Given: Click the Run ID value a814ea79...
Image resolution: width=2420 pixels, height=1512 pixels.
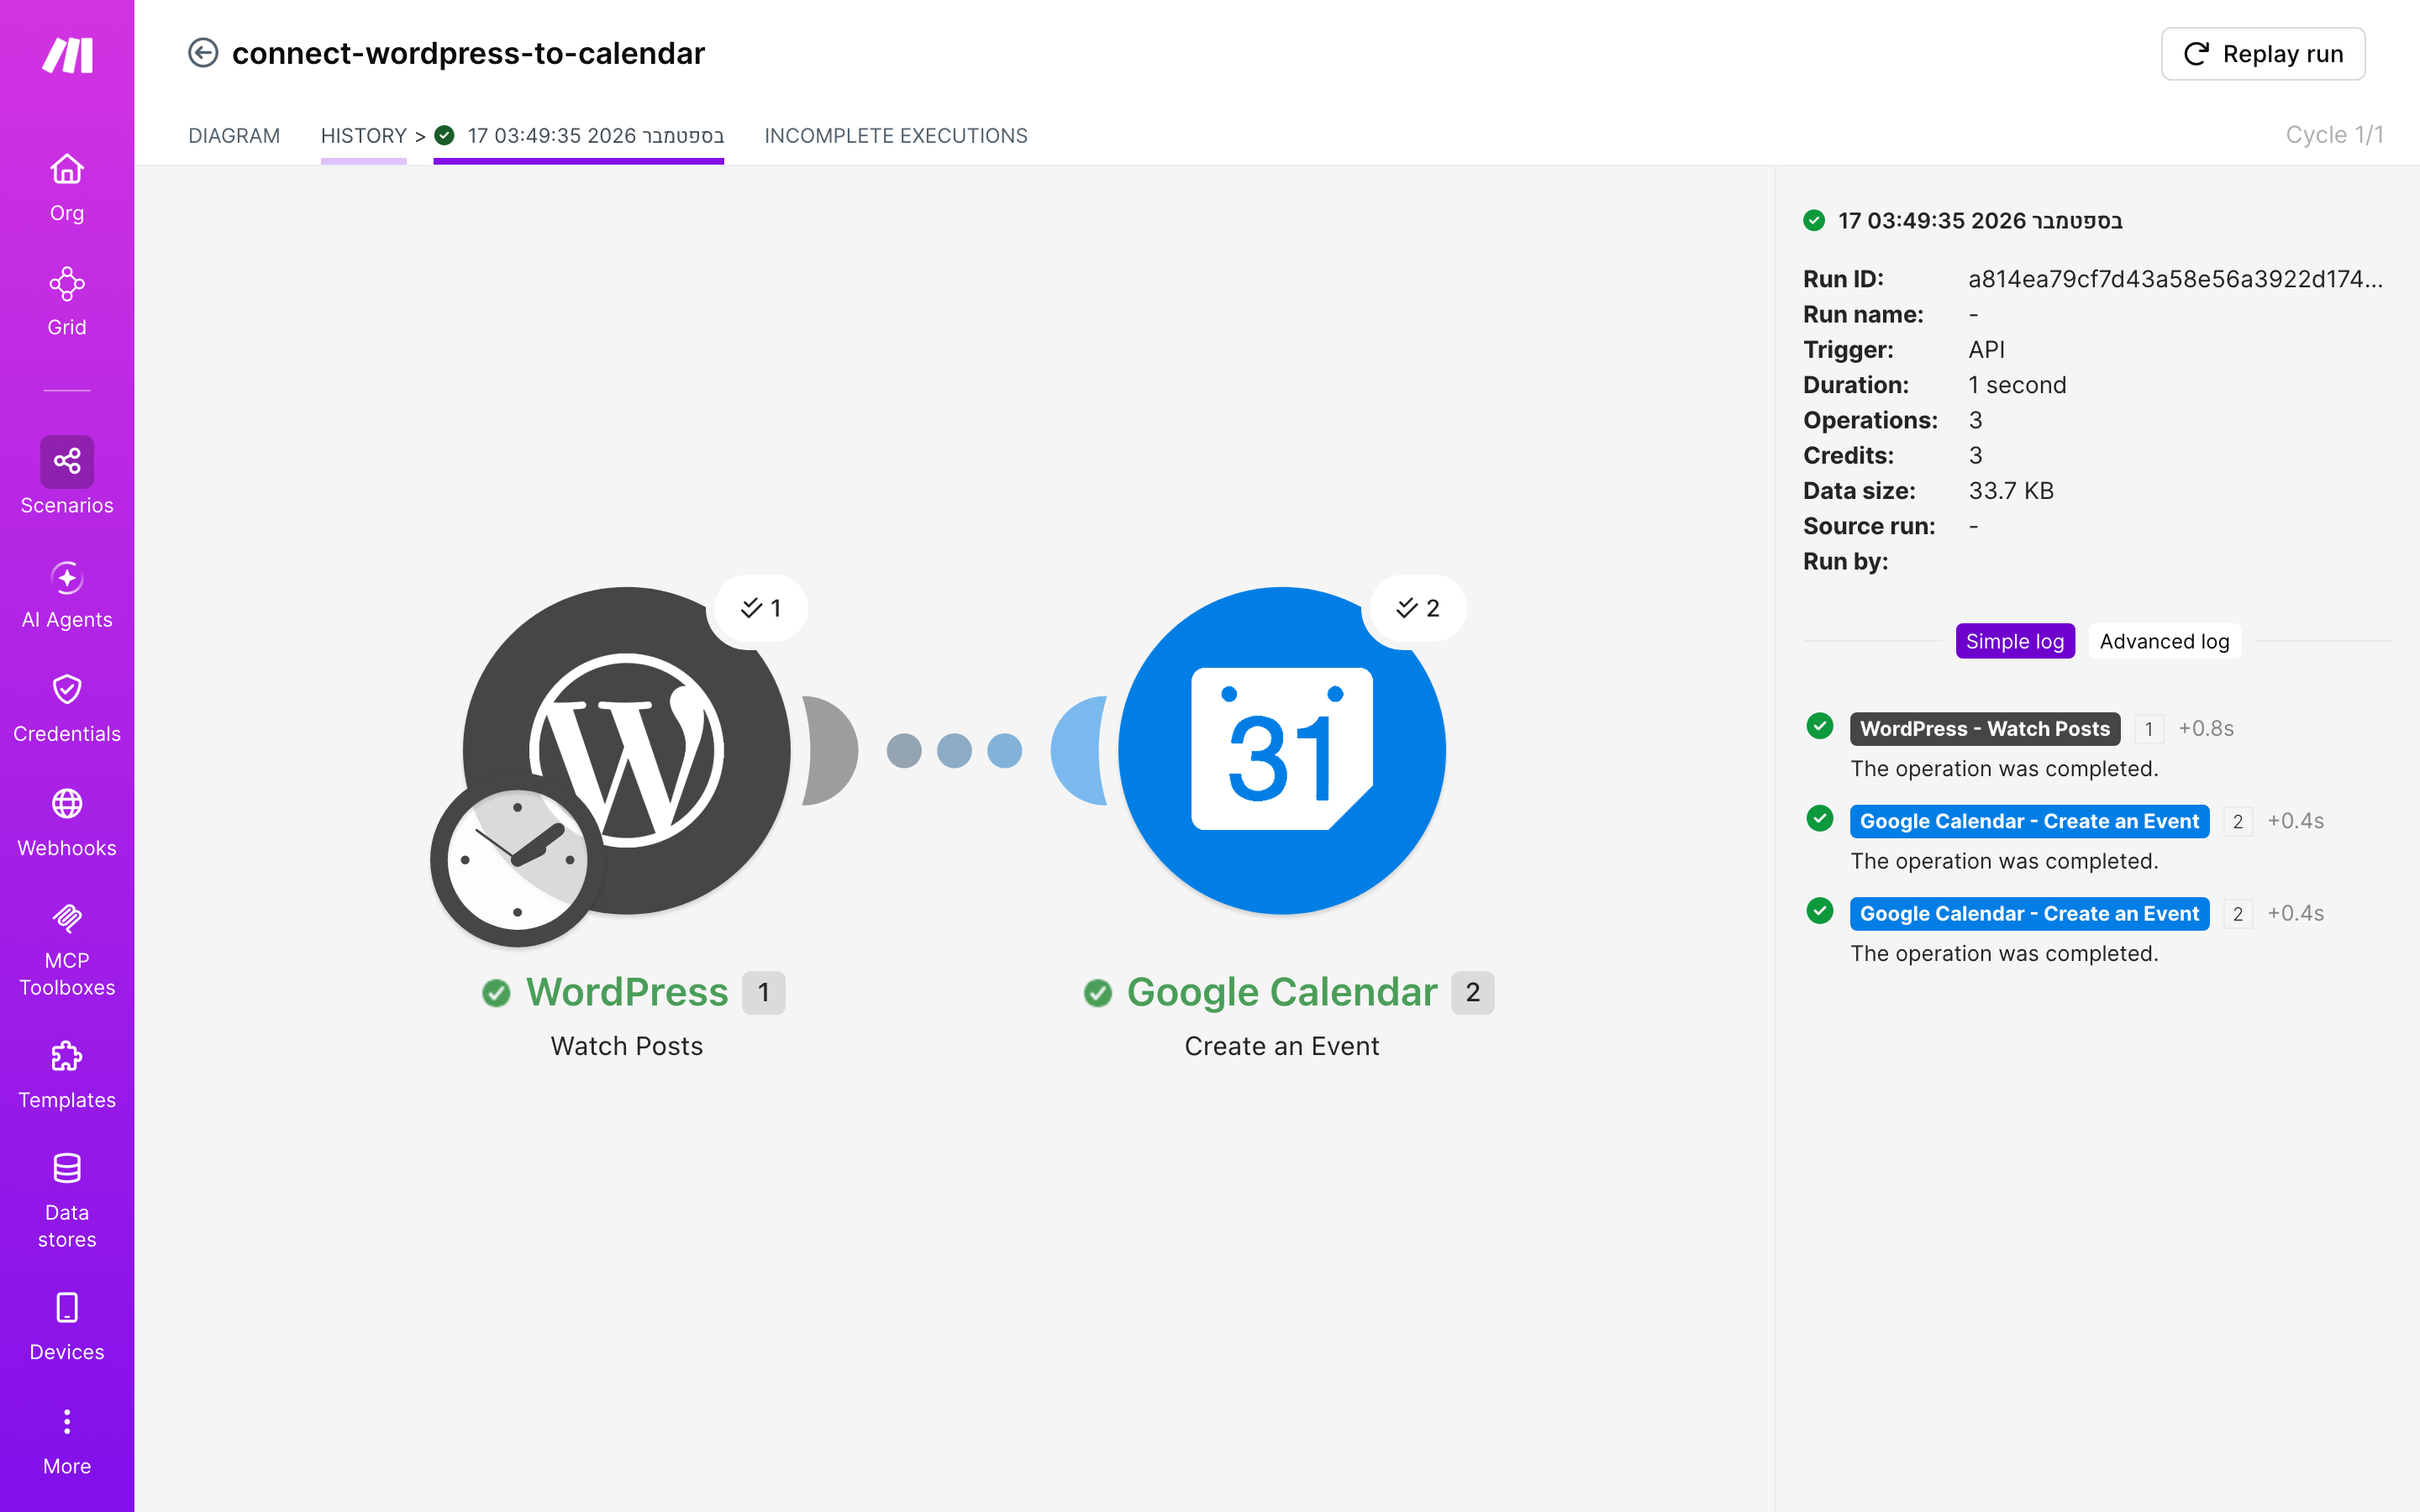Looking at the screenshot, I should 2176,279.
